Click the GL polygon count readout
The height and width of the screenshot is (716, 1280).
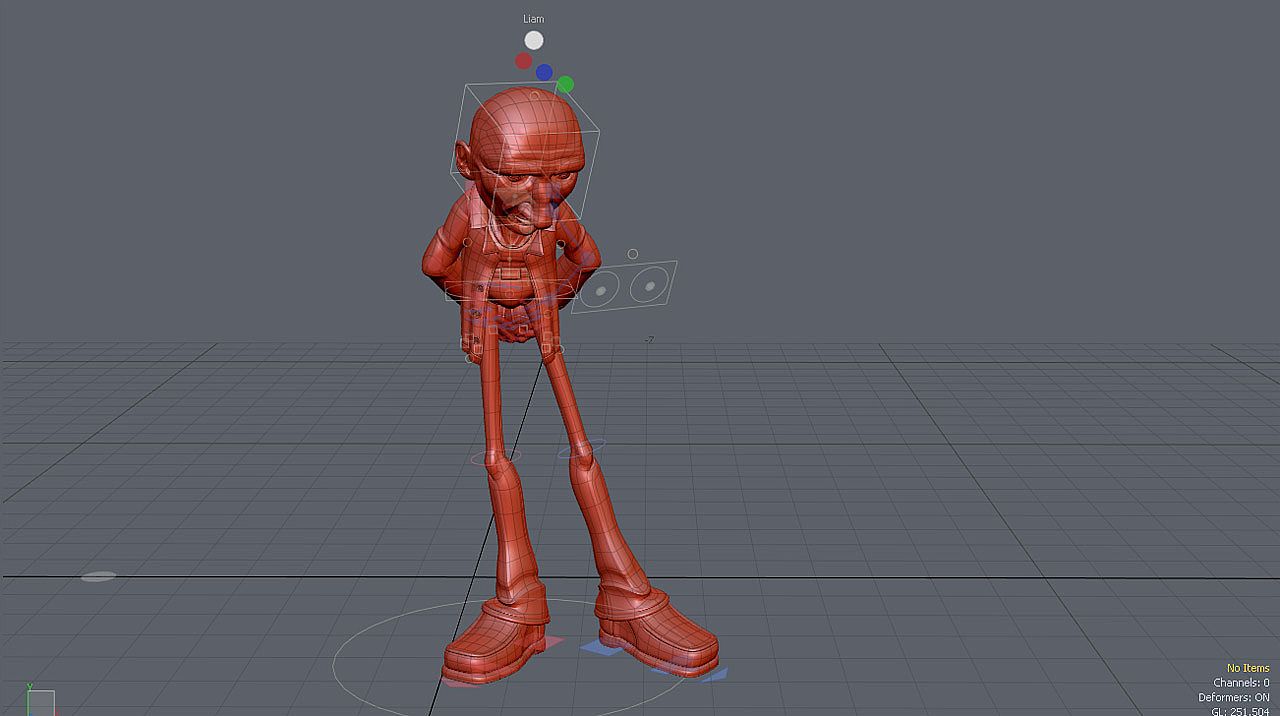[x=1240, y=711]
